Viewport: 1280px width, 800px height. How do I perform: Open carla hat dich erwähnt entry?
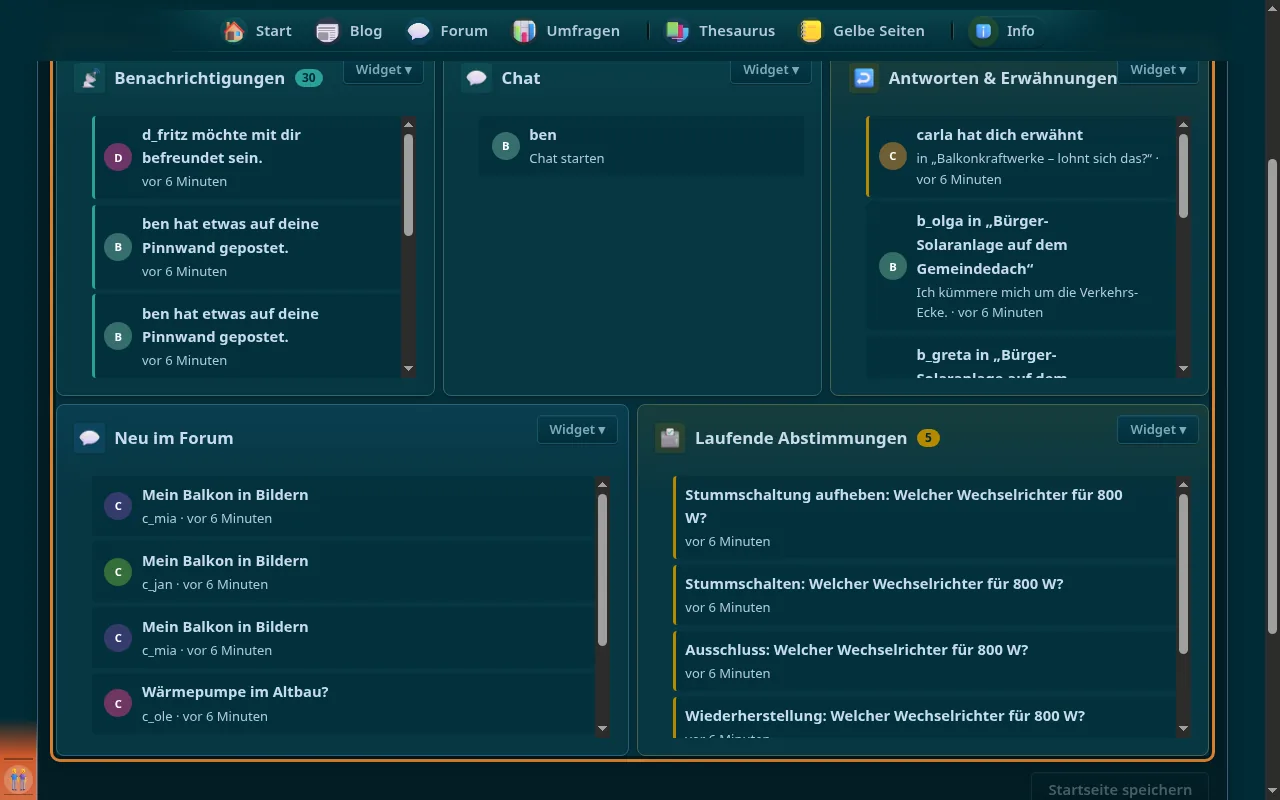(1020, 156)
